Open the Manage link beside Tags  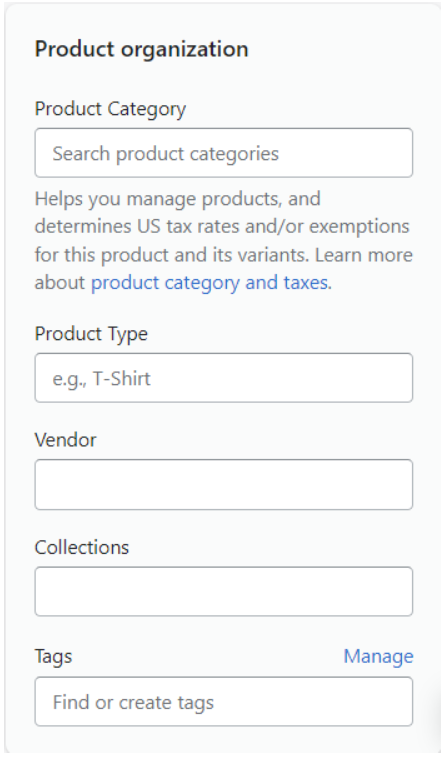pos(379,656)
